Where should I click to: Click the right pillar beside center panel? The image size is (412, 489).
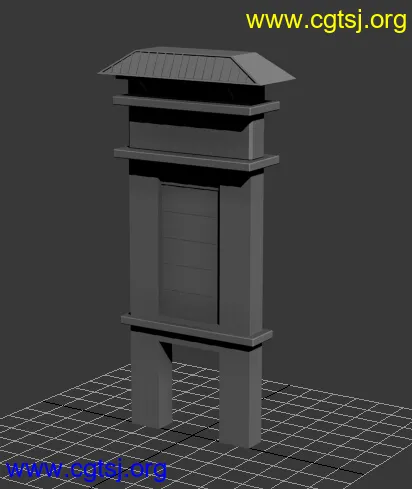(241, 257)
